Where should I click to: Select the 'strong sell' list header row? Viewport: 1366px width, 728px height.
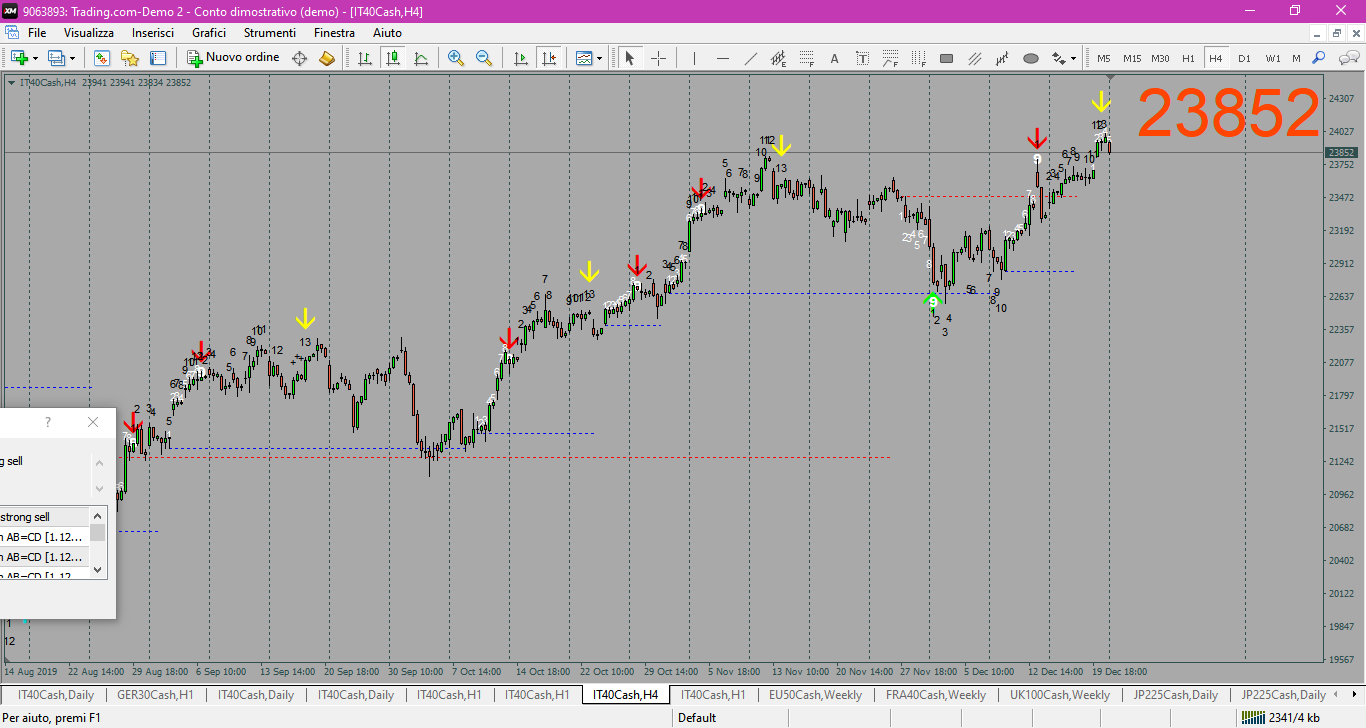point(45,517)
